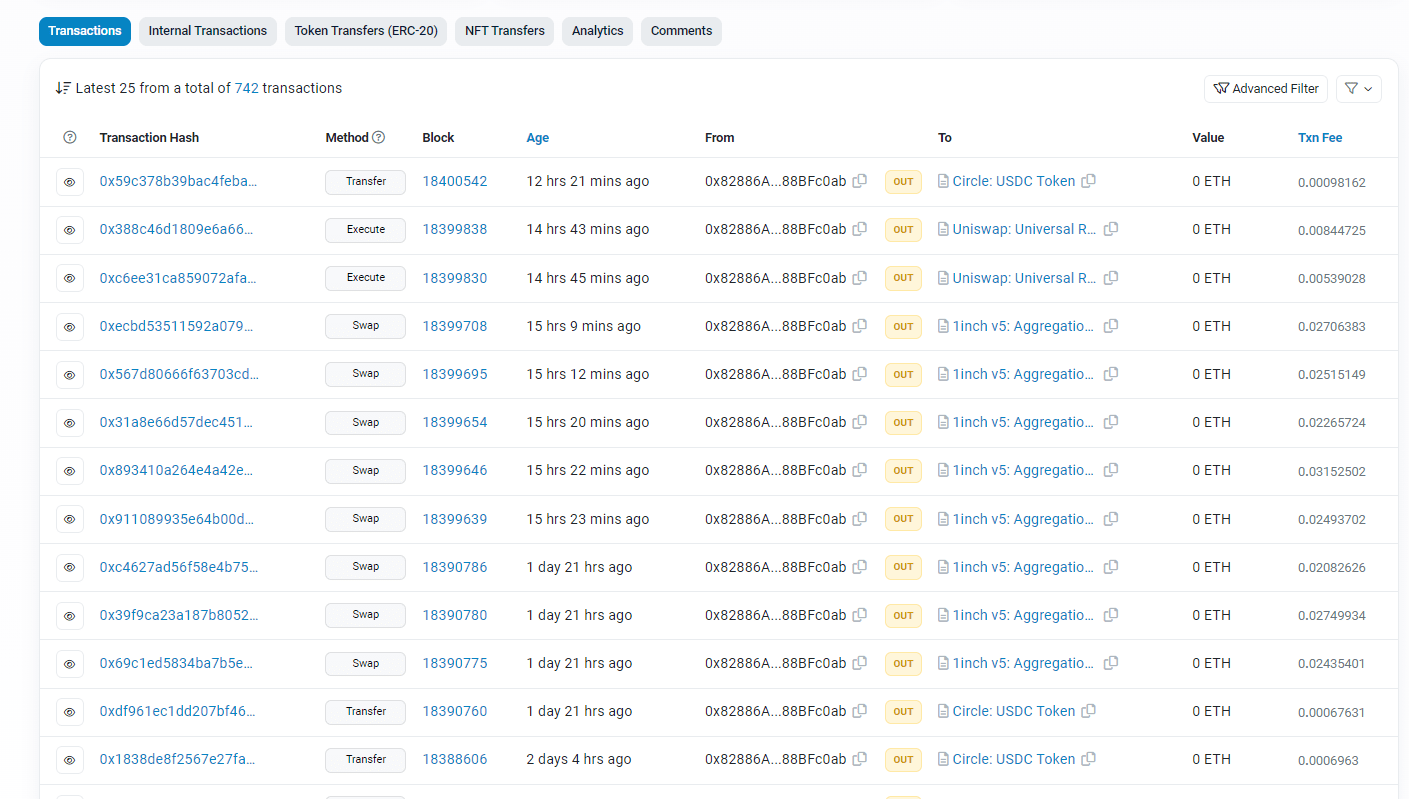
Task: Preview transaction 0x567d80666f63703cd with eye icon
Action: (x=70, y=375)
